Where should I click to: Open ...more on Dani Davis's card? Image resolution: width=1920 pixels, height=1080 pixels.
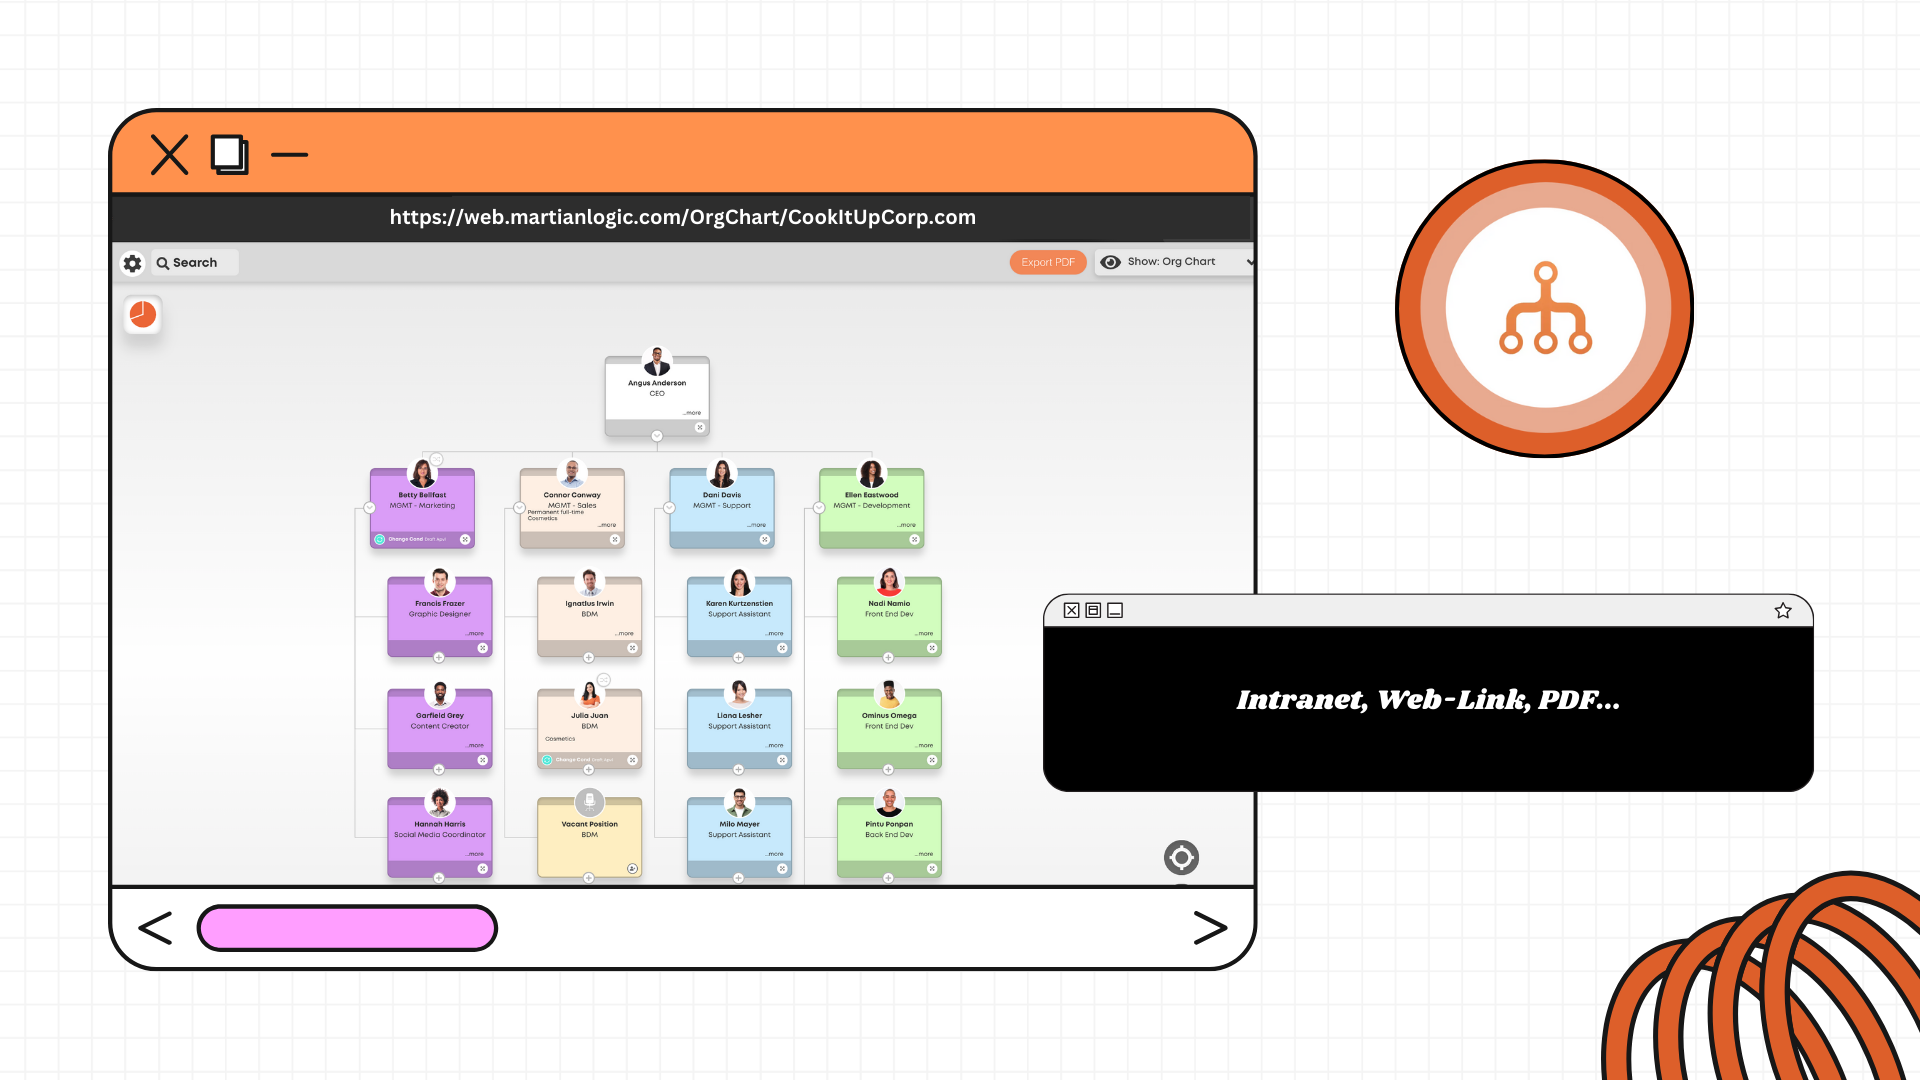click(x=757, y=525)
